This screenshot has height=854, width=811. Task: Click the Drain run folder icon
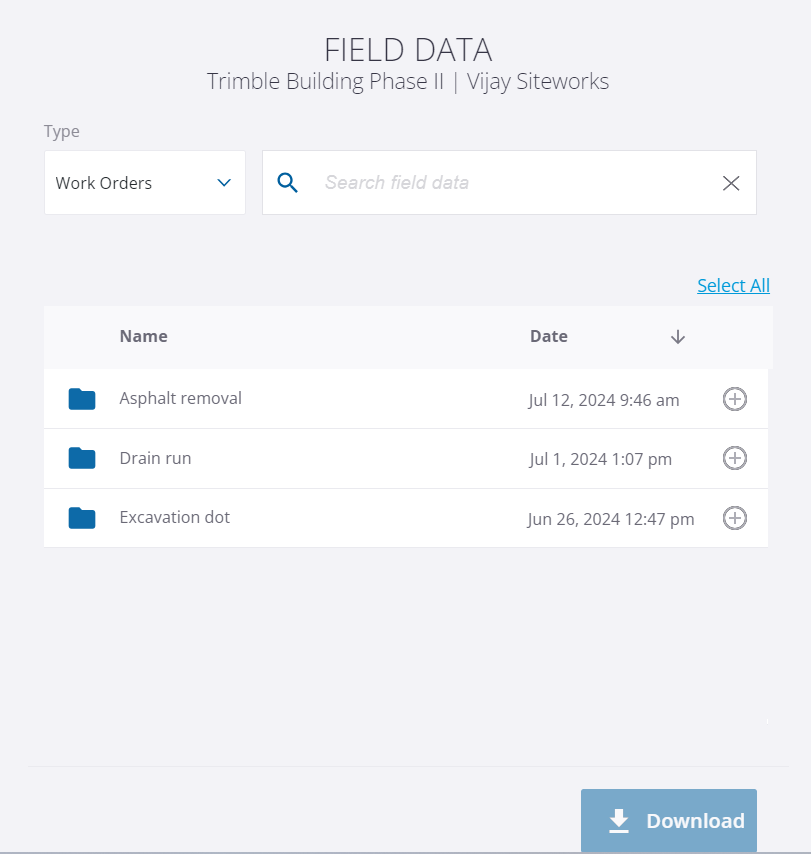pyautogui.click(x=82, y=458)
